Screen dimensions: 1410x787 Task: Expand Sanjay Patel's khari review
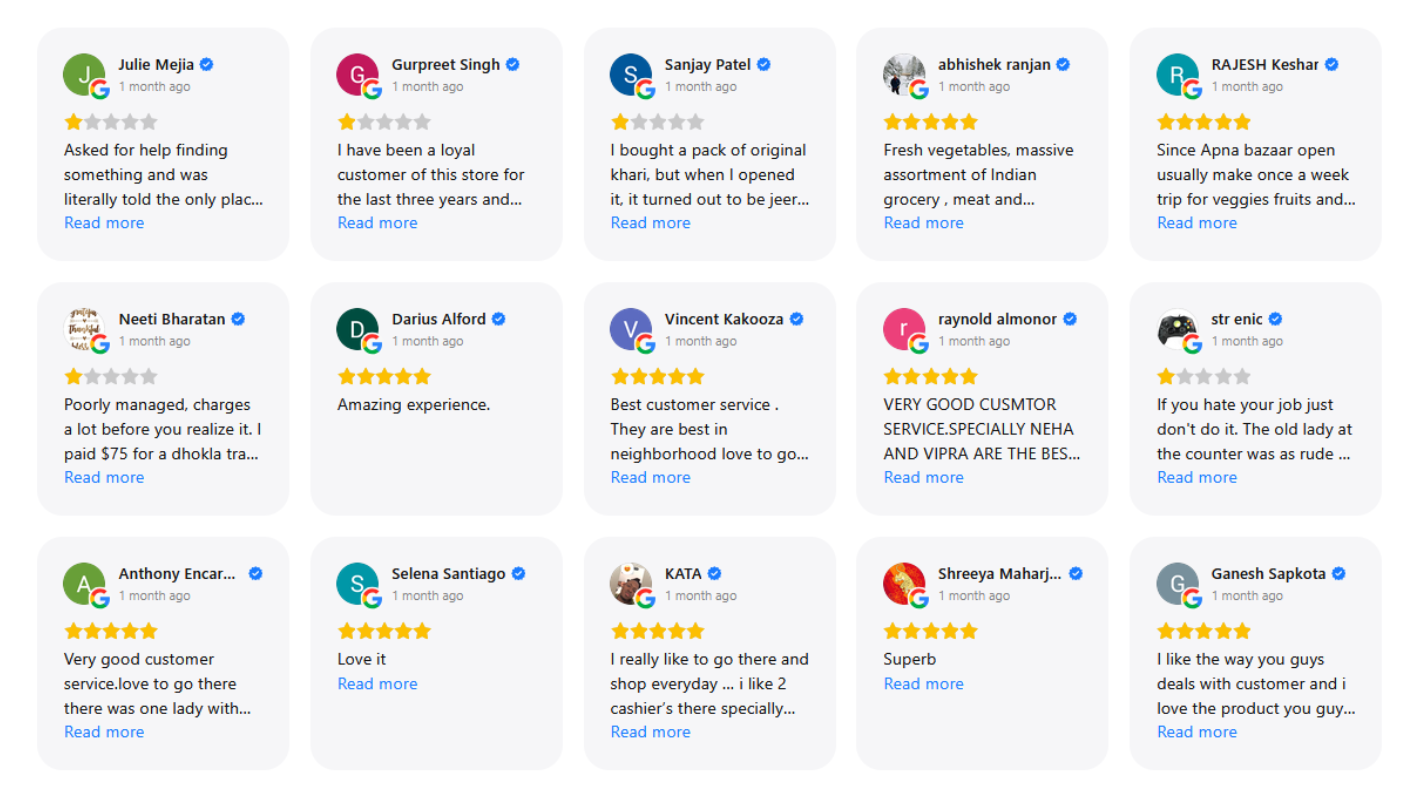pyautogui.click(x=650, y=223)
